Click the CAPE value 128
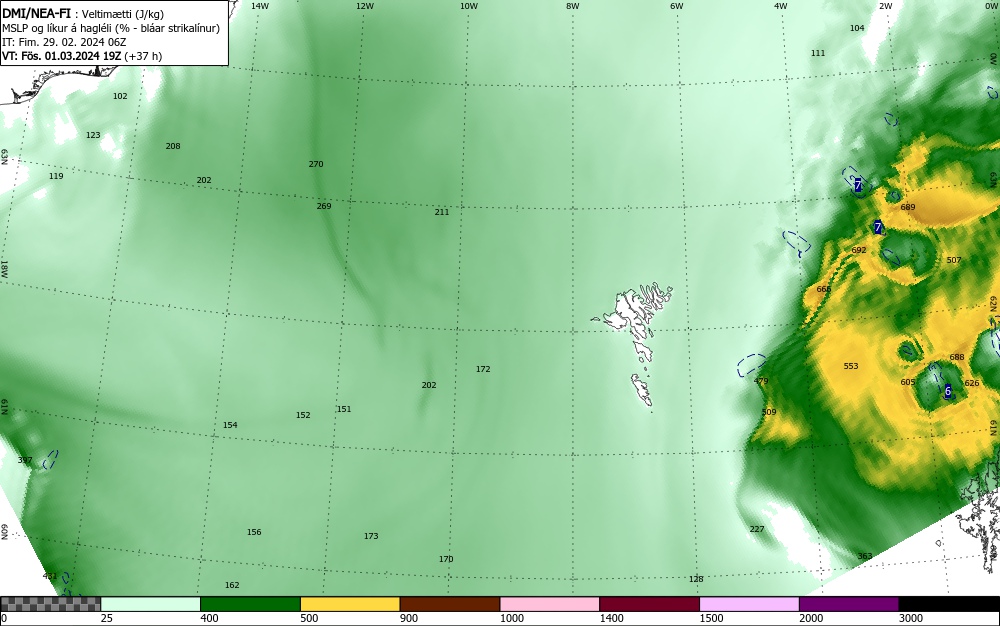 (696, 579)
